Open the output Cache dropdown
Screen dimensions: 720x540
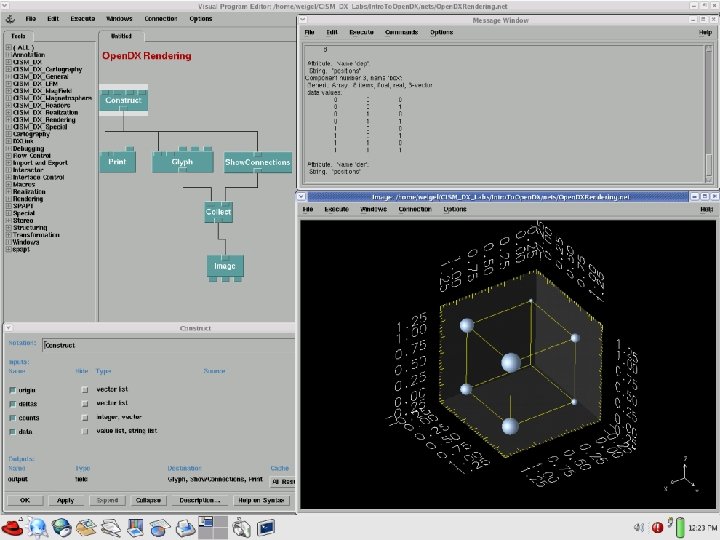pyautogui.click(x=282, y=481)
